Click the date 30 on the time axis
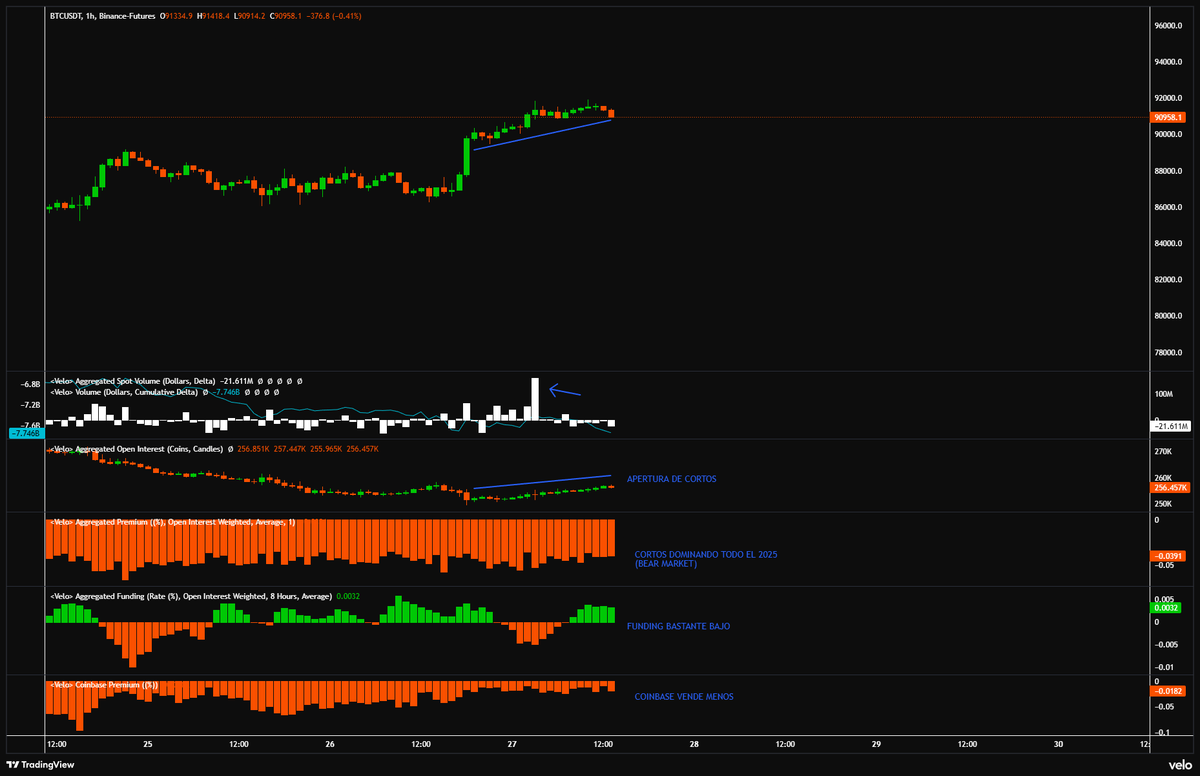Viewport: 1200px width, 776px height. coord(1058,744)
